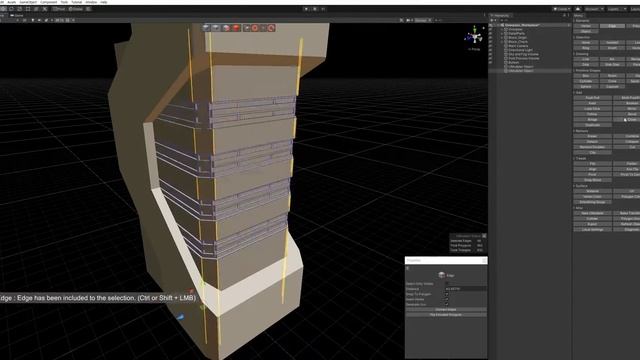The width and height of the screenshot is (640, 360).
Task: Click the red sphere icon in scene overlay toolbar
Action: click(236, 28)
